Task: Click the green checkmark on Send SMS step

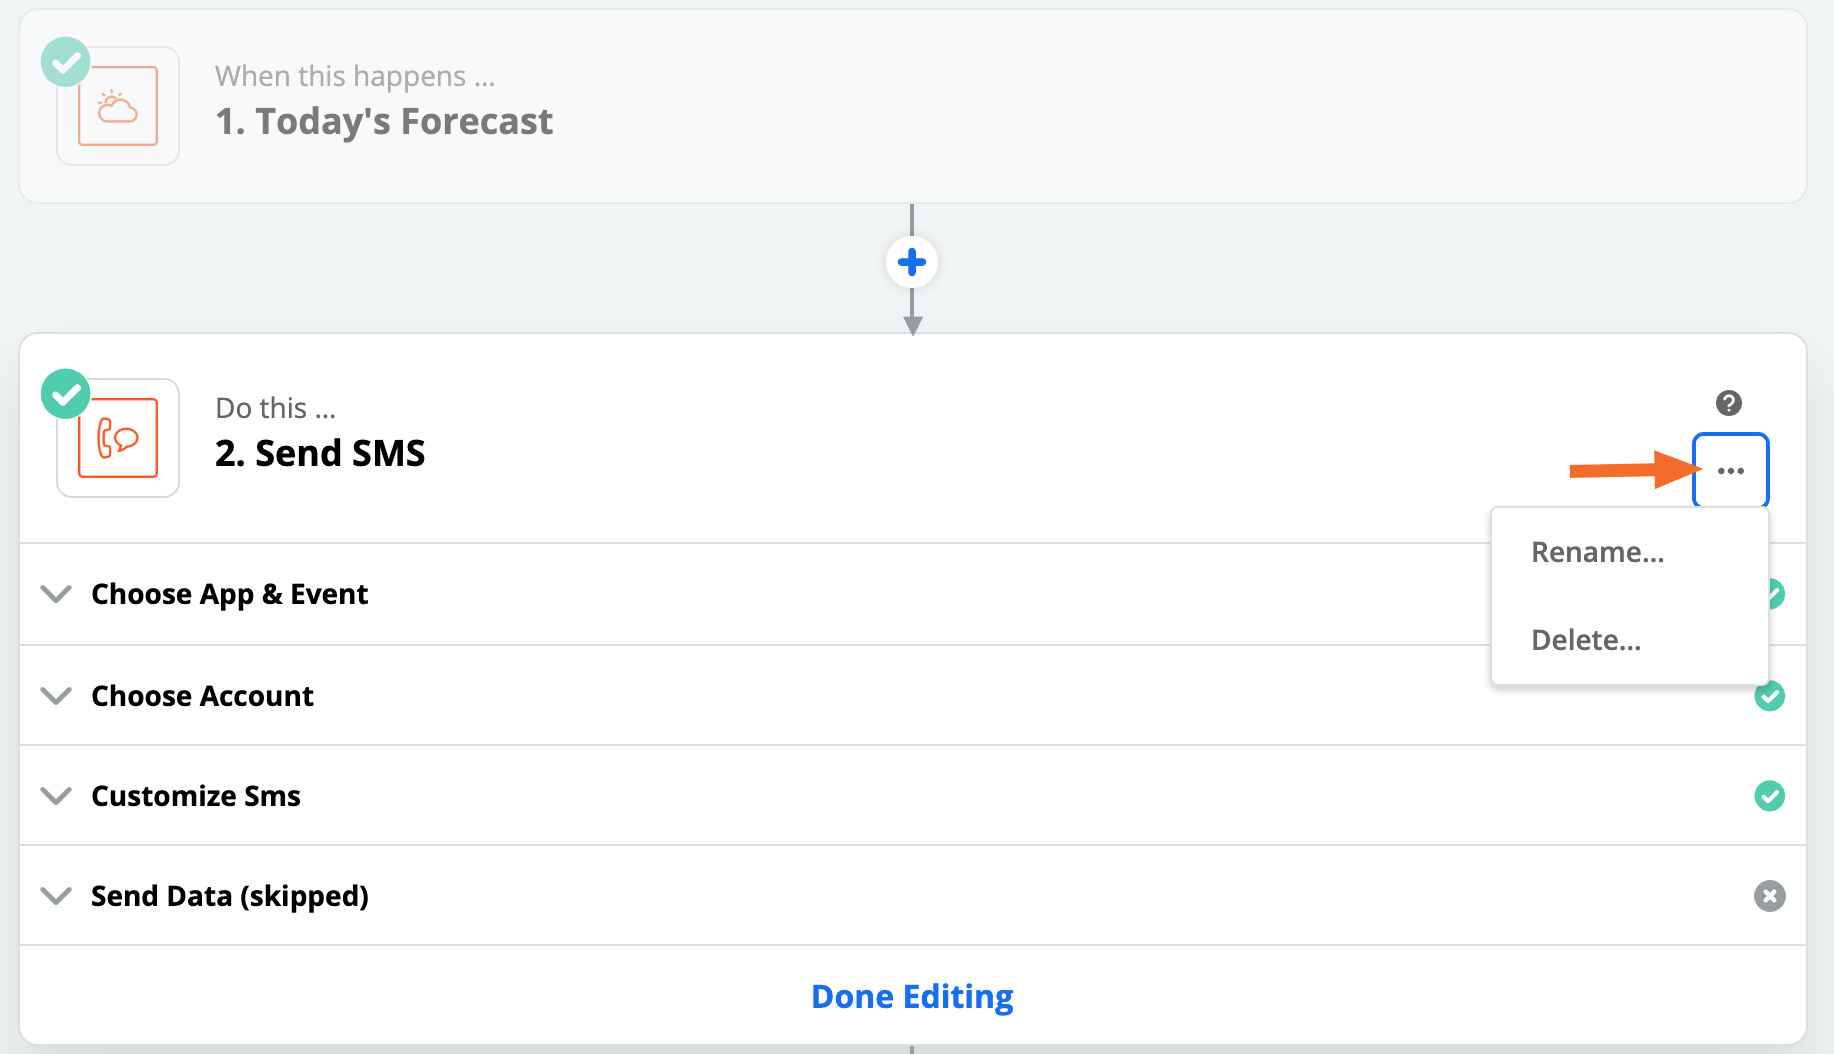Action: [66, 394]
